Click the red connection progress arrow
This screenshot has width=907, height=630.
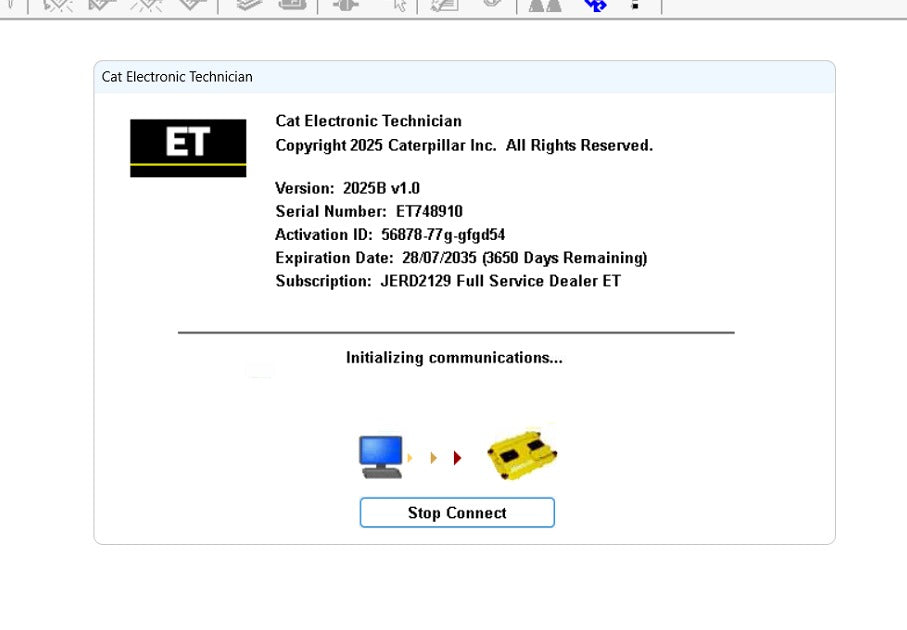[458, 457]
